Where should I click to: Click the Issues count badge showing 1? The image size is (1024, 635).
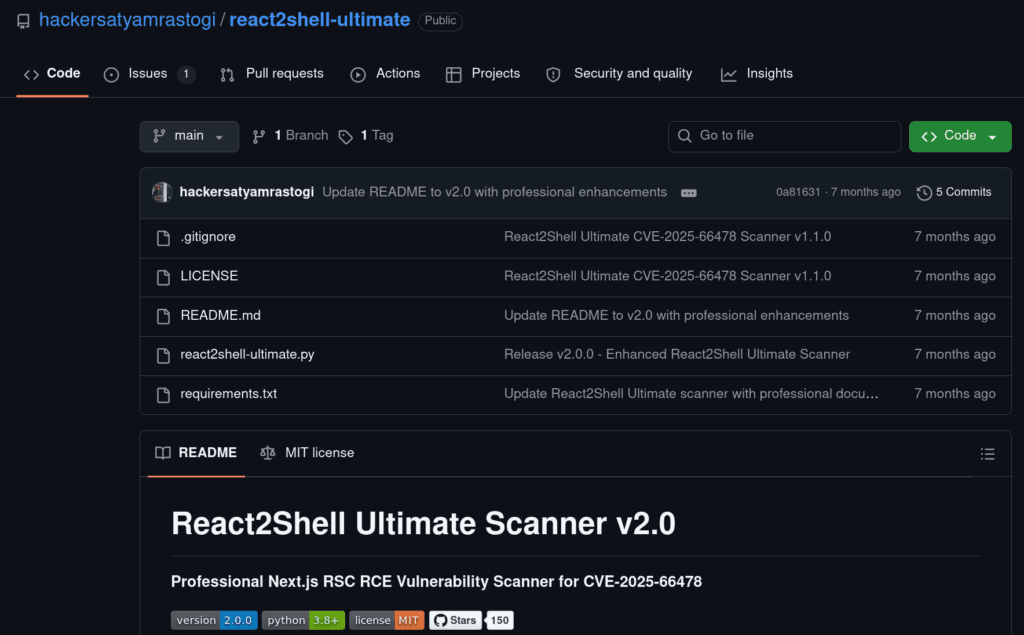[x=186, y=74]
